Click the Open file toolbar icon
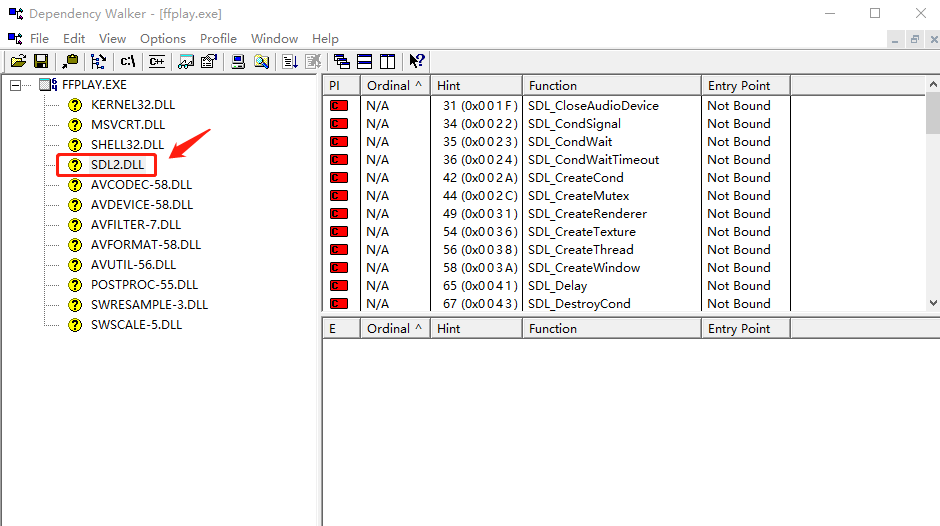940x526 pixels. (x=18, y=61)
